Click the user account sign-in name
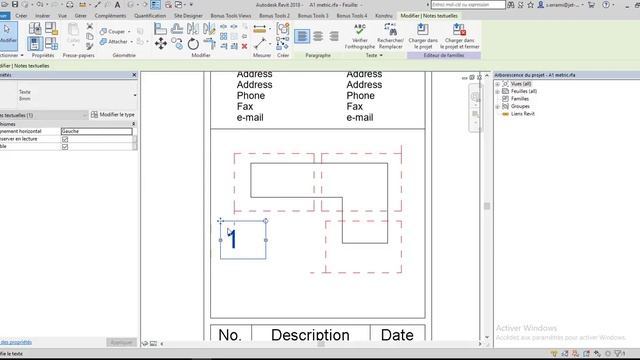 tap(562, 5)
